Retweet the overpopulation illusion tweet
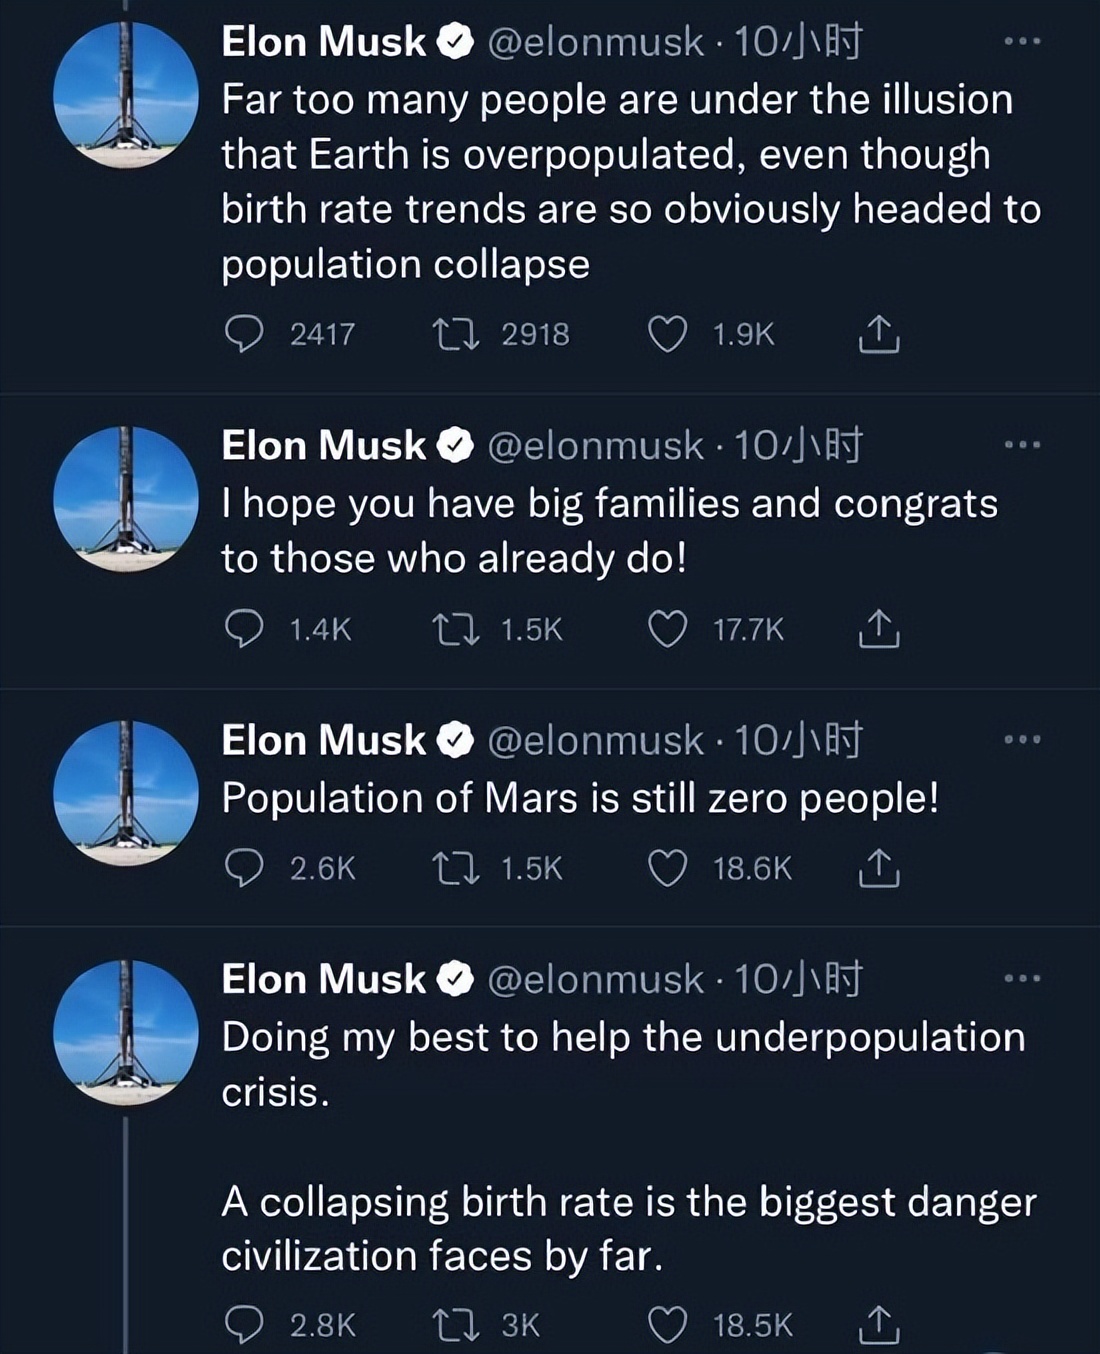1100x1354 pixels. [x=453, y=334]
